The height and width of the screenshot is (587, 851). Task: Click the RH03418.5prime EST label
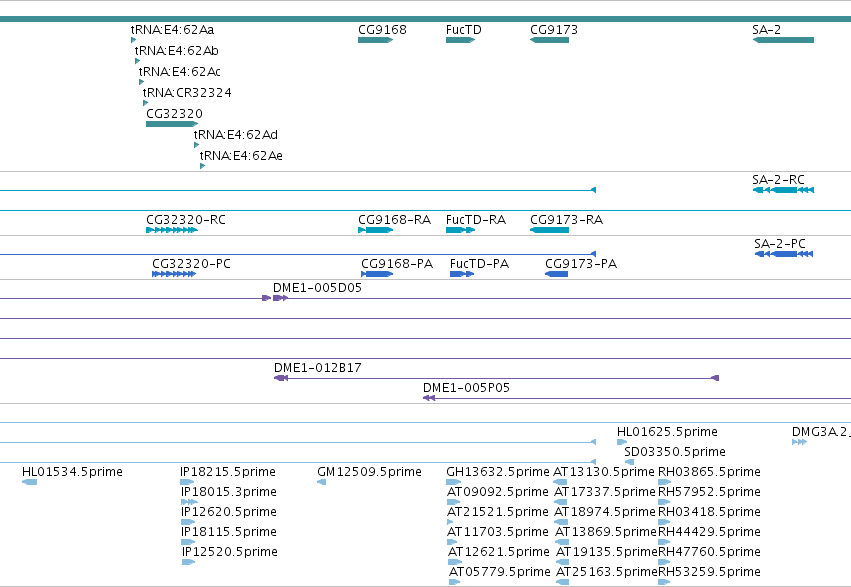709,512
